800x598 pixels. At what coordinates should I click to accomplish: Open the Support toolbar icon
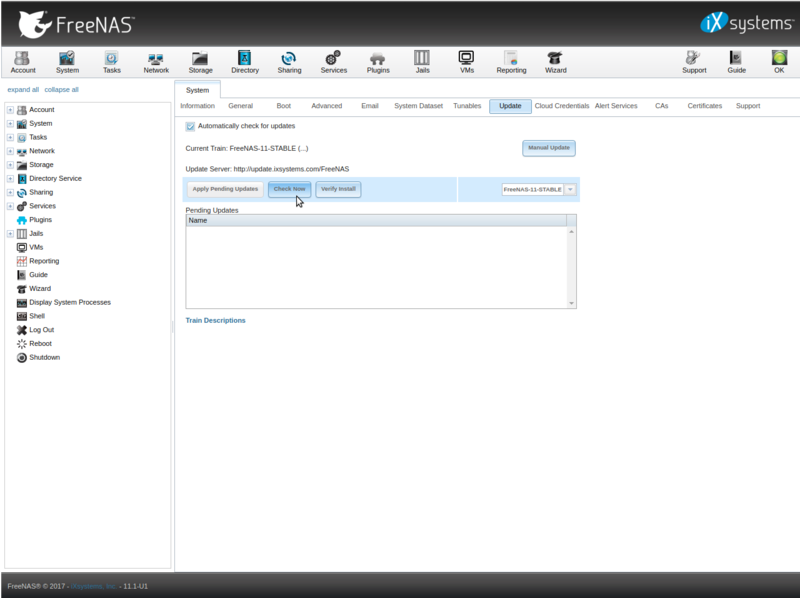pyautogui.click(x=694, y=62)
